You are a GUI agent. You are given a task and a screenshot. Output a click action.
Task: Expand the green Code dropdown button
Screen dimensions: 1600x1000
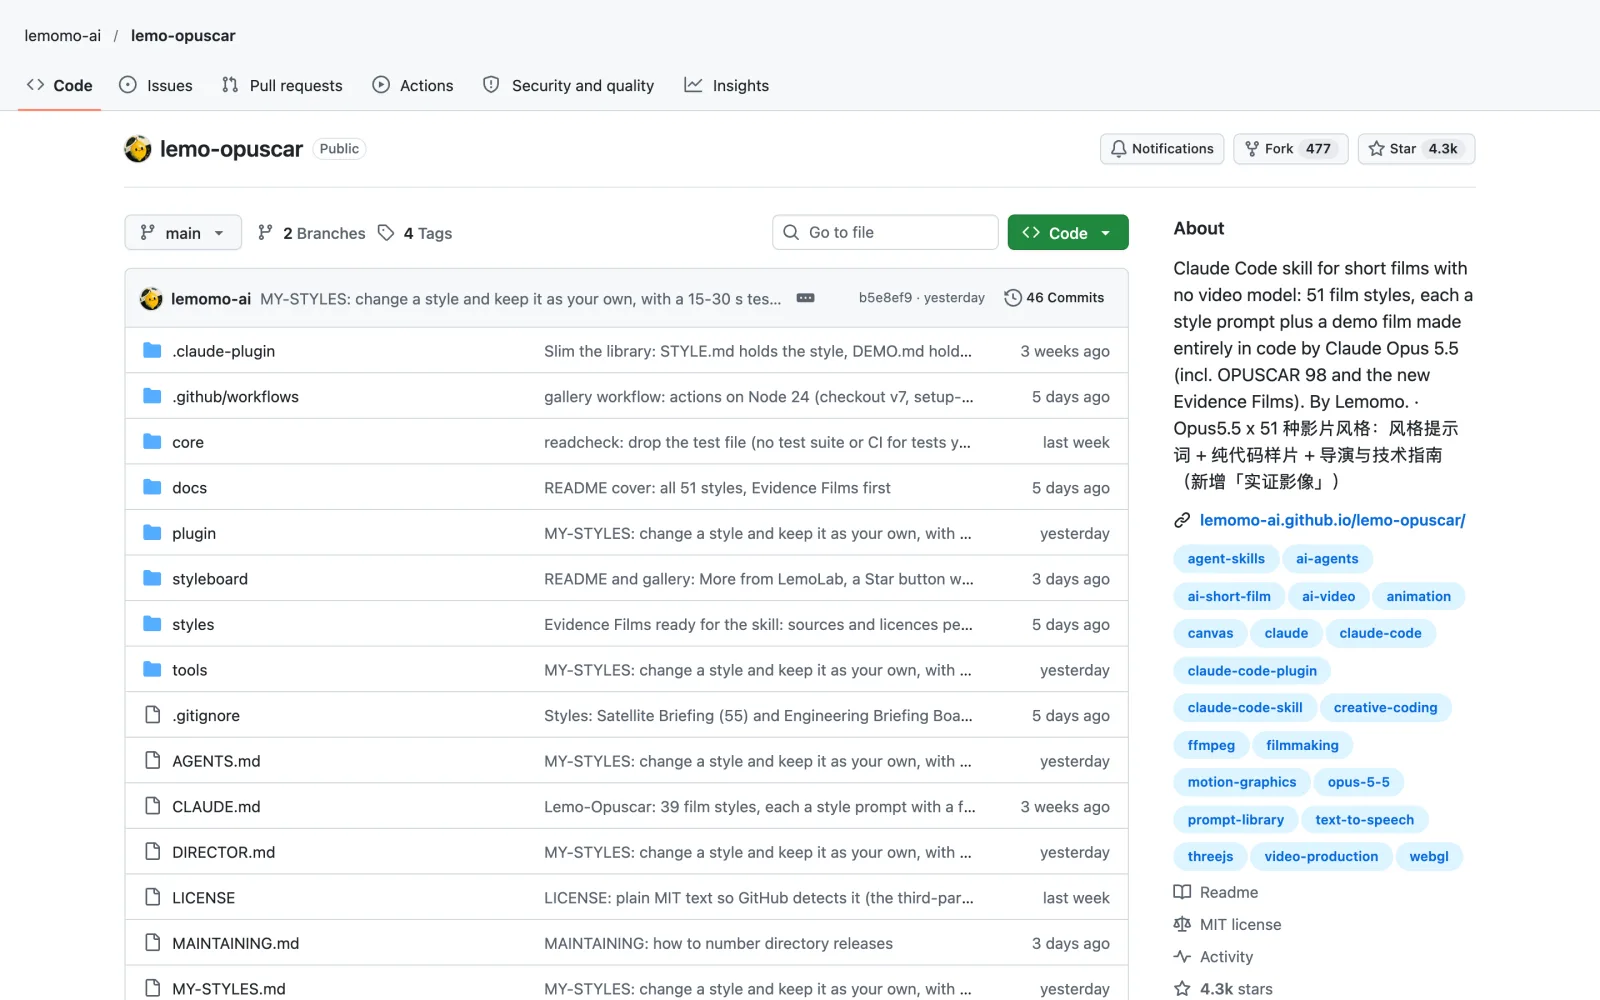[1068, 233]
